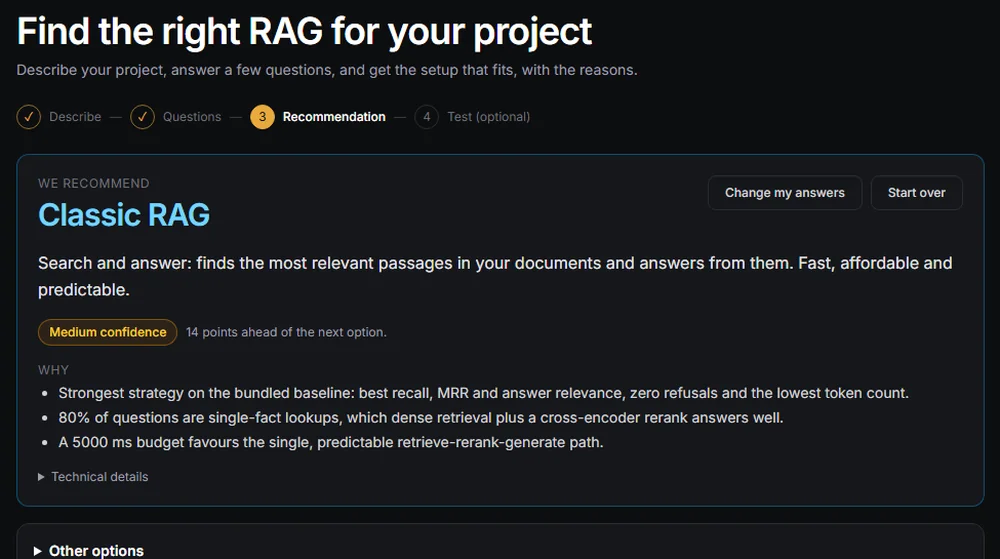
Task: Click the Change my answers button
Action: pyautogui.click(x=784, y=192)
